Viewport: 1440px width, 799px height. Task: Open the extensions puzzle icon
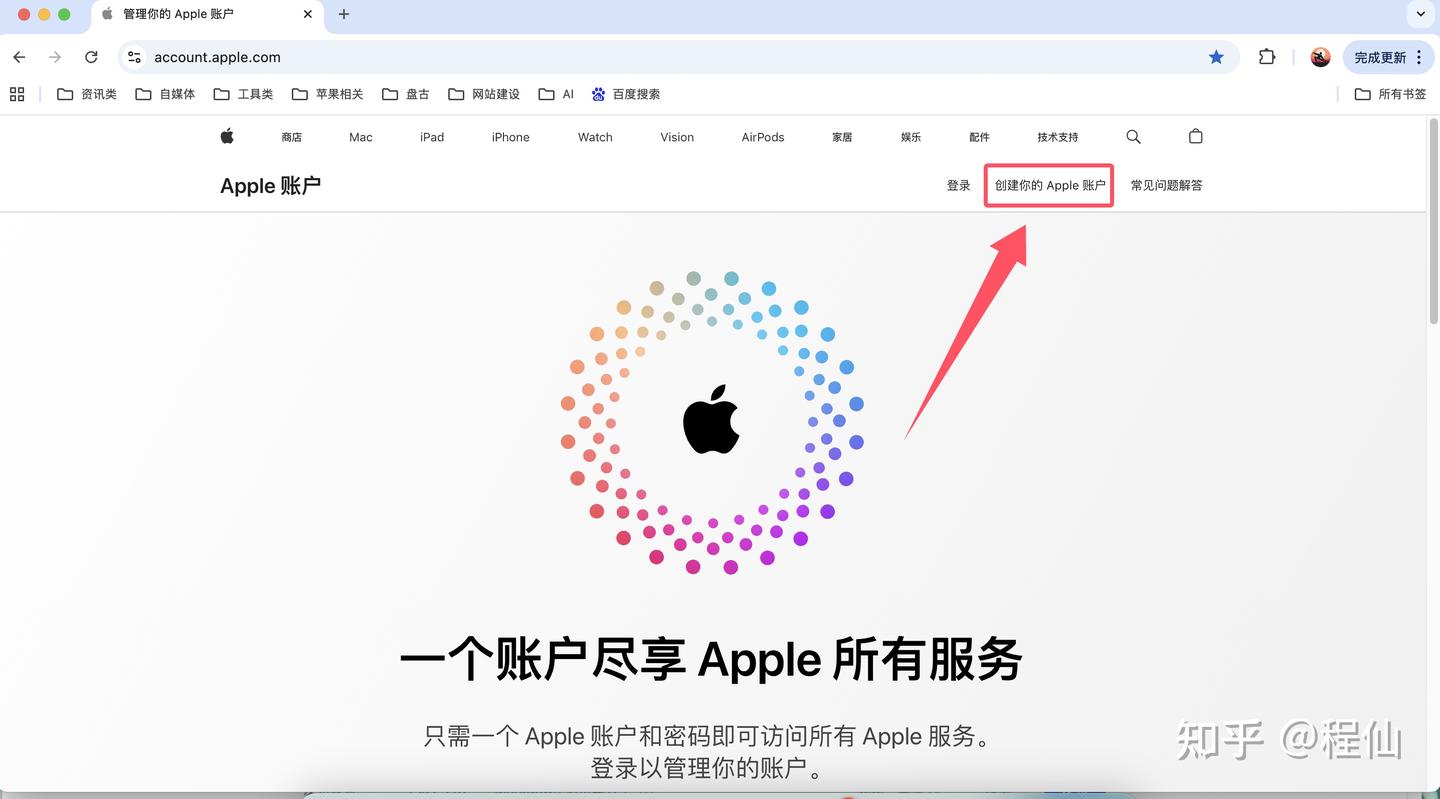[1267, 57]
